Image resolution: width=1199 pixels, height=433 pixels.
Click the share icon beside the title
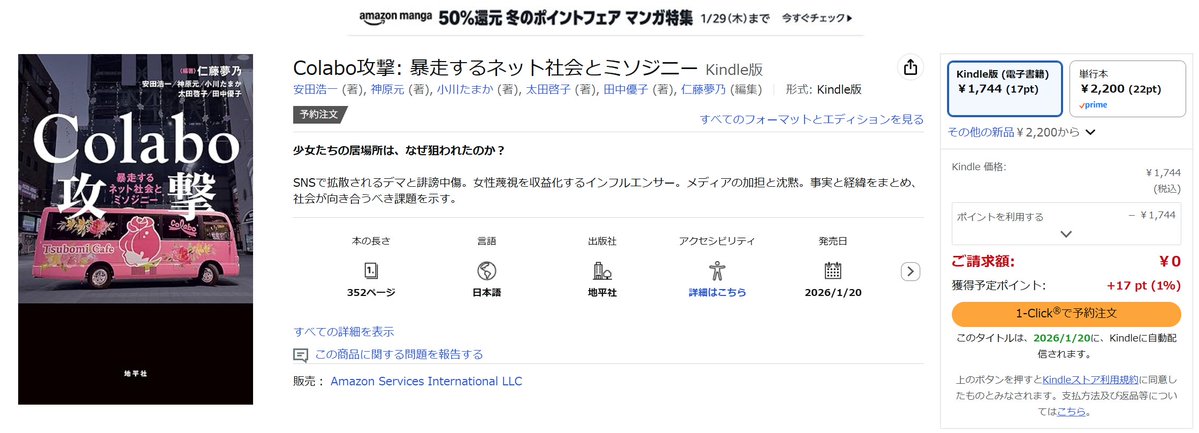click(910, 67)
